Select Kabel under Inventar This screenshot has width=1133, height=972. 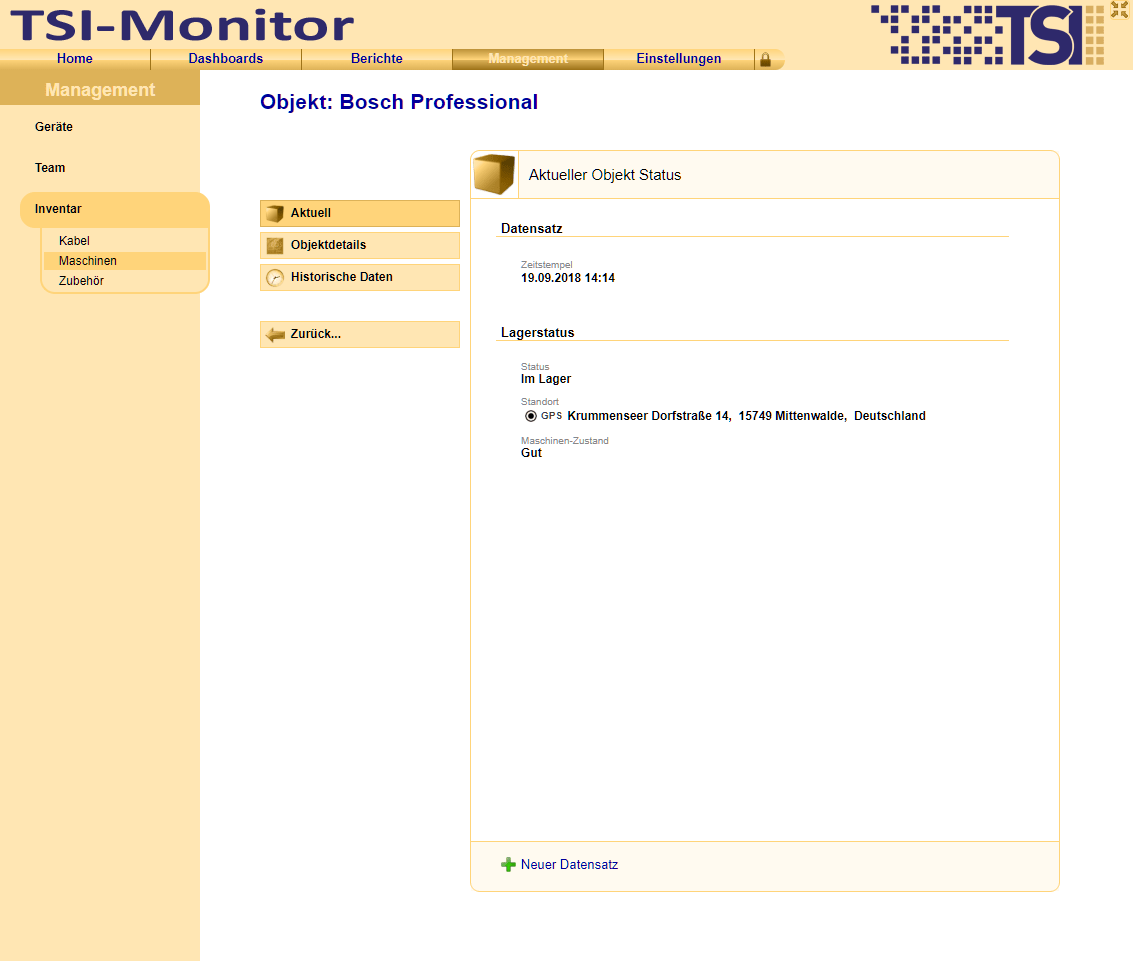[74, 241]
